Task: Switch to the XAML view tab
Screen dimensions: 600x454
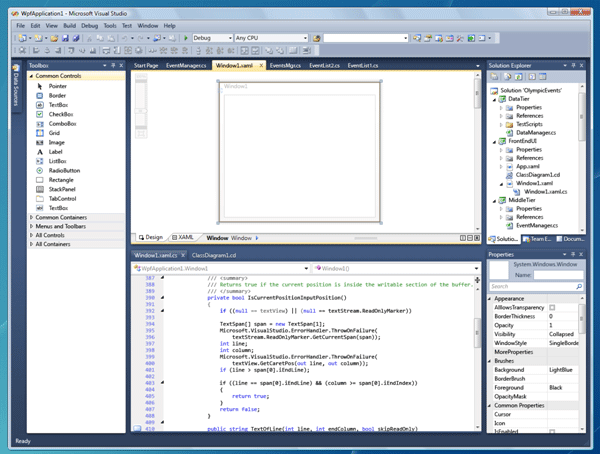Action: 185,238
